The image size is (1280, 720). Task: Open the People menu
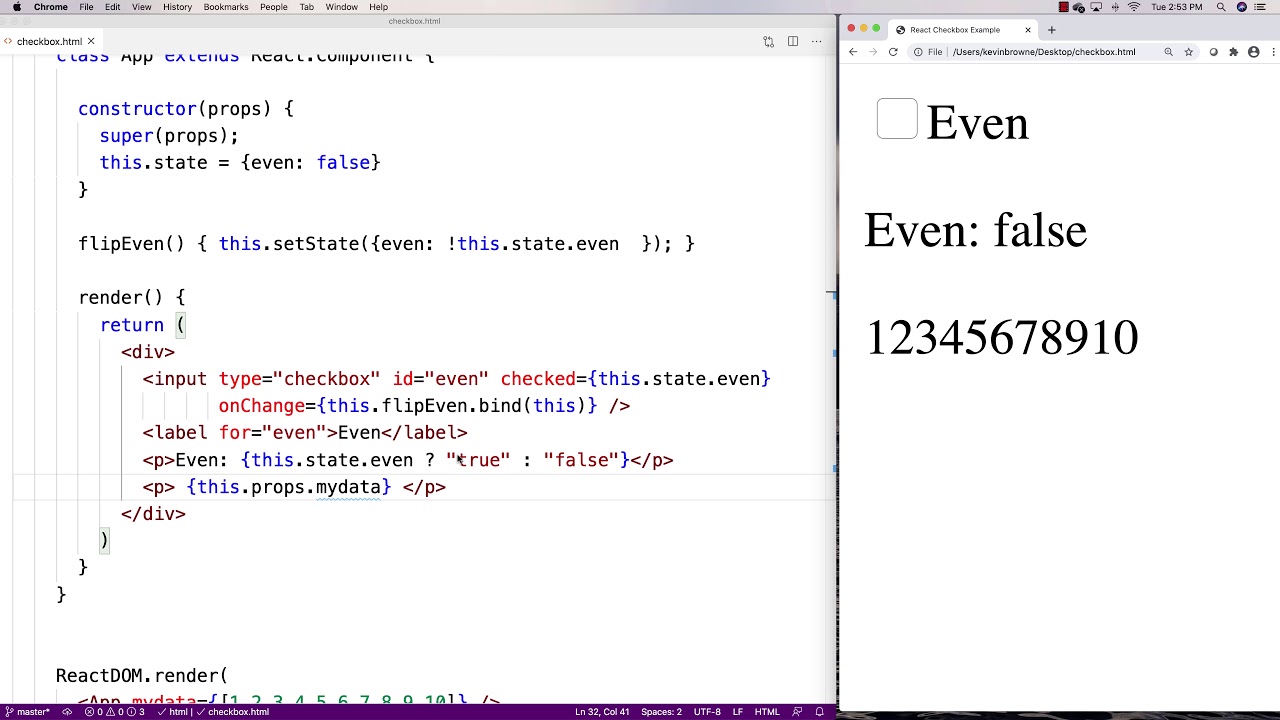coord(273,7)
